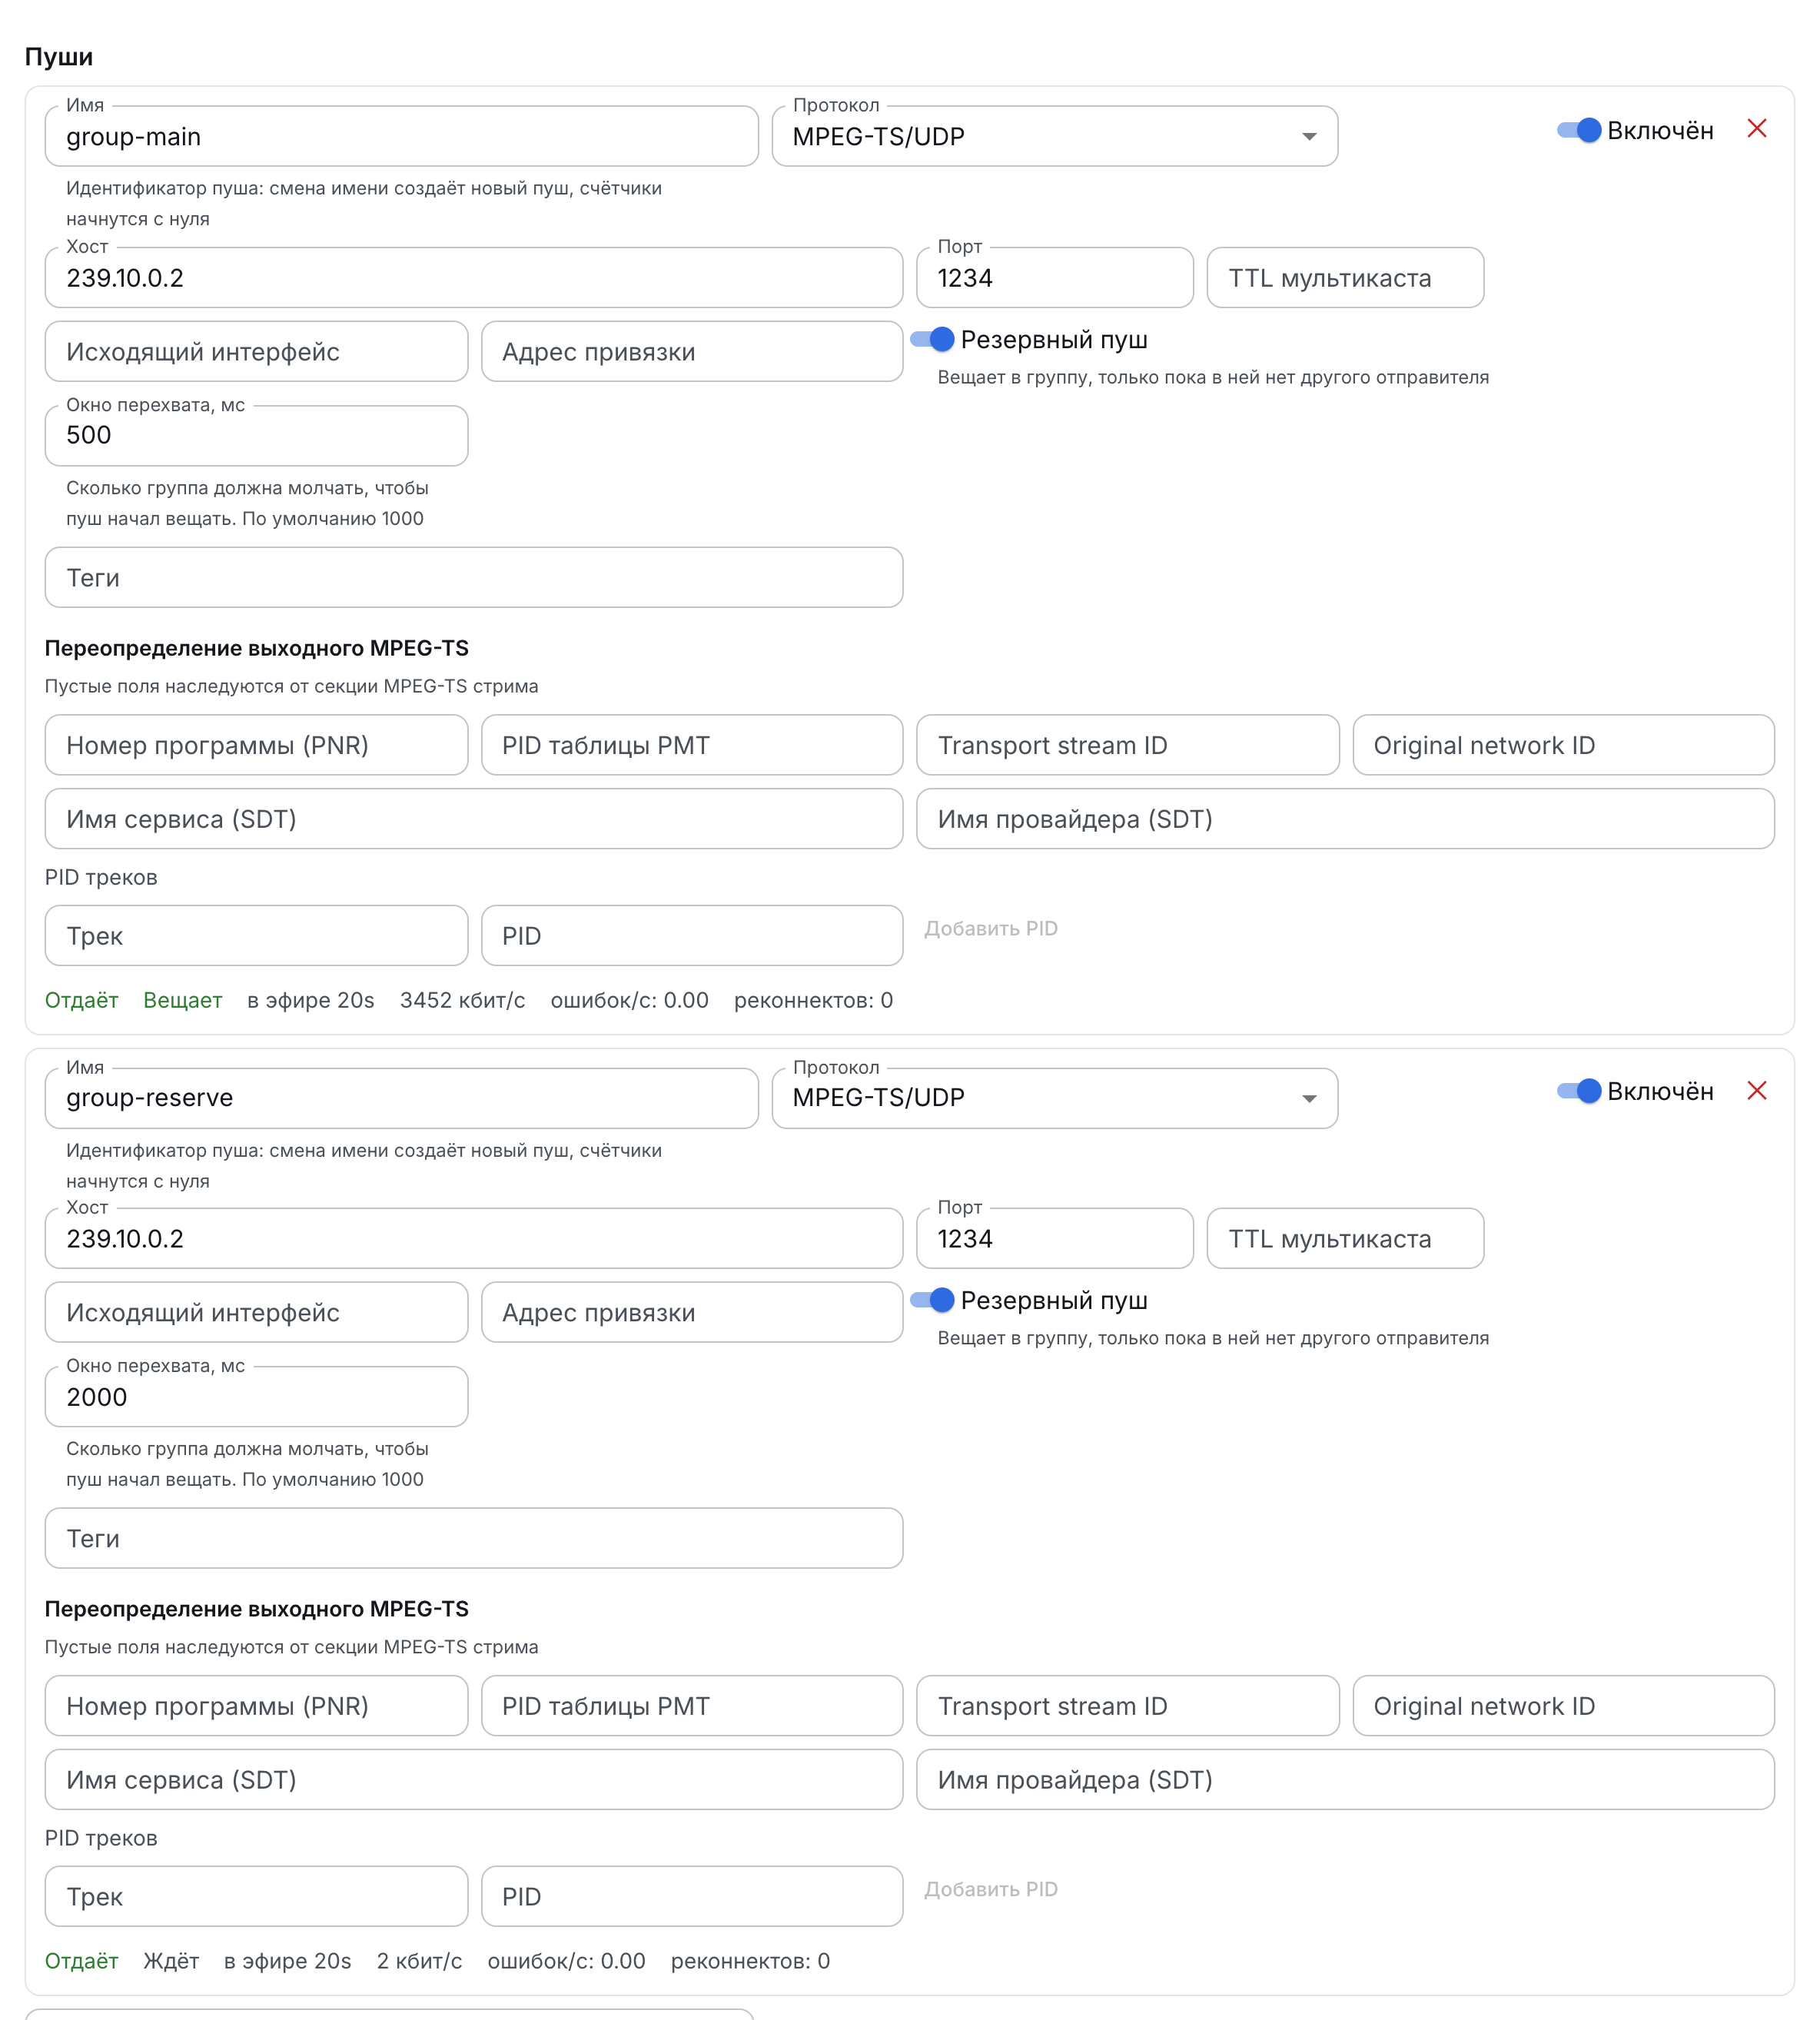The width and height of the screenshot is (1820, 2020).
Task: Click the Теги field in group-main
Action: point(474,578)
